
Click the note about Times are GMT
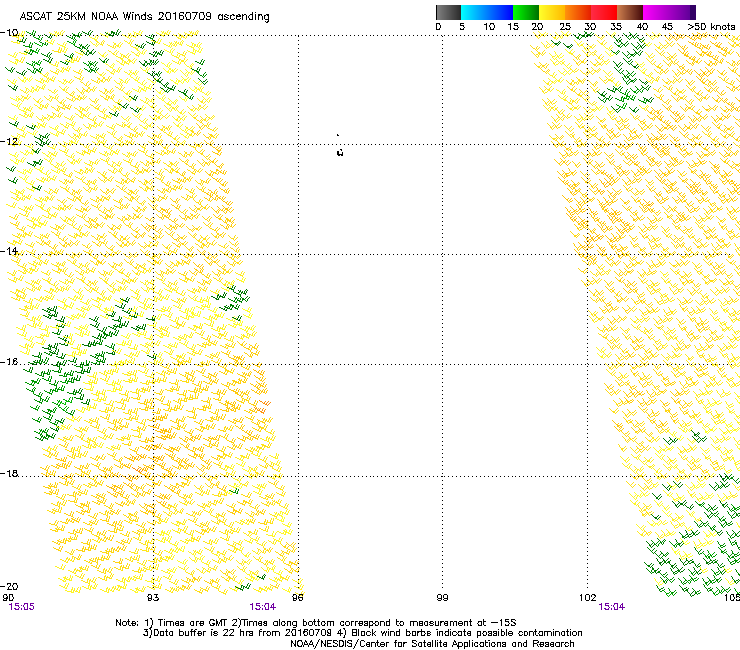(x=185, y=623)
